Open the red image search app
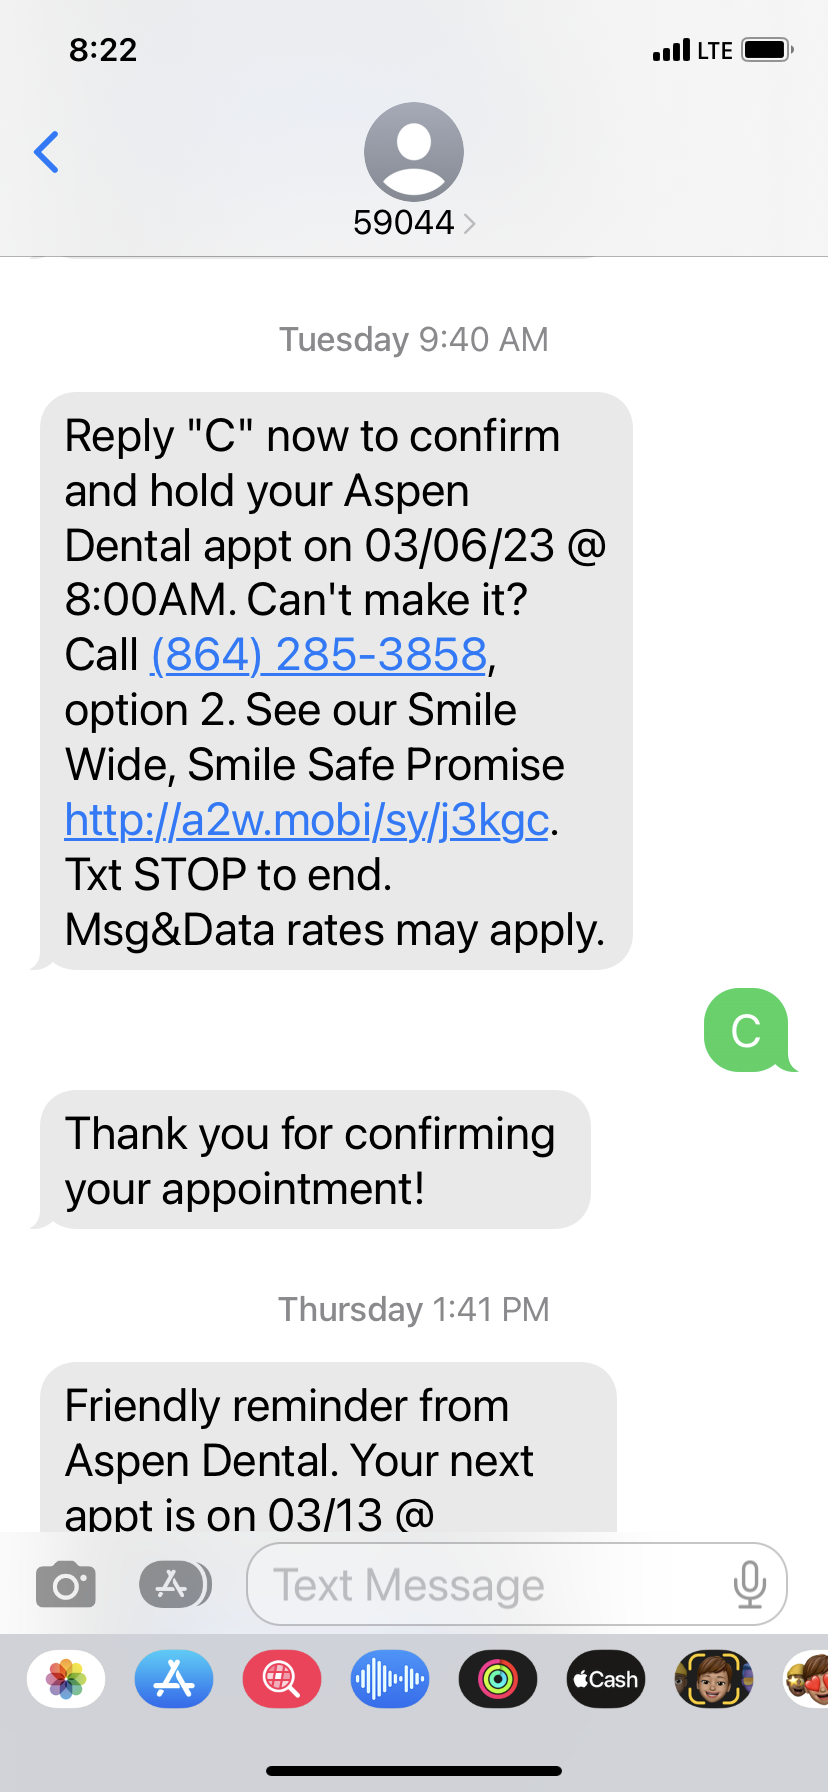 coord(282,1679)
